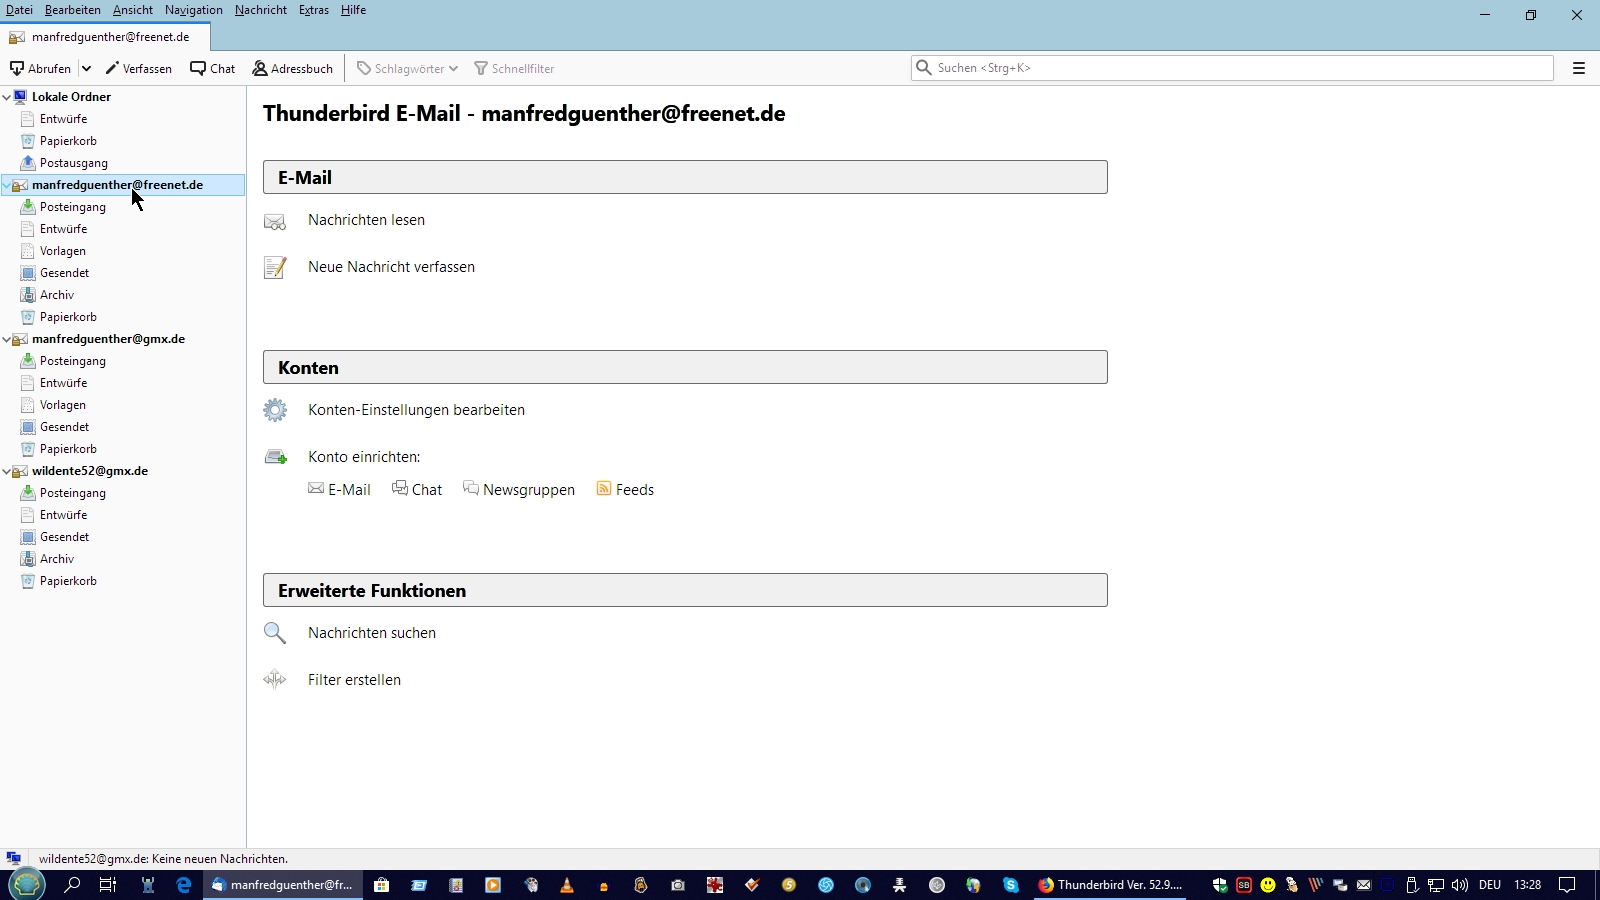Open the Hilfe menu
The width and height of the screenshot is (1600, 900).
point(353,10)
